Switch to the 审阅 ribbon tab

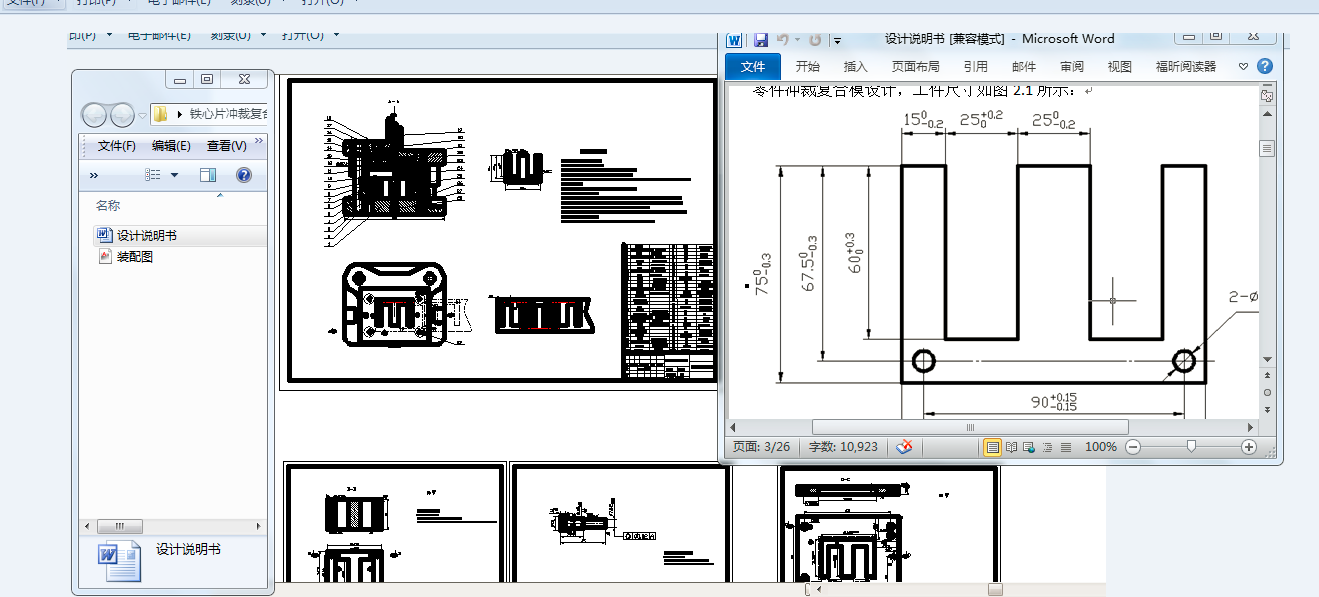[1072, 67]
